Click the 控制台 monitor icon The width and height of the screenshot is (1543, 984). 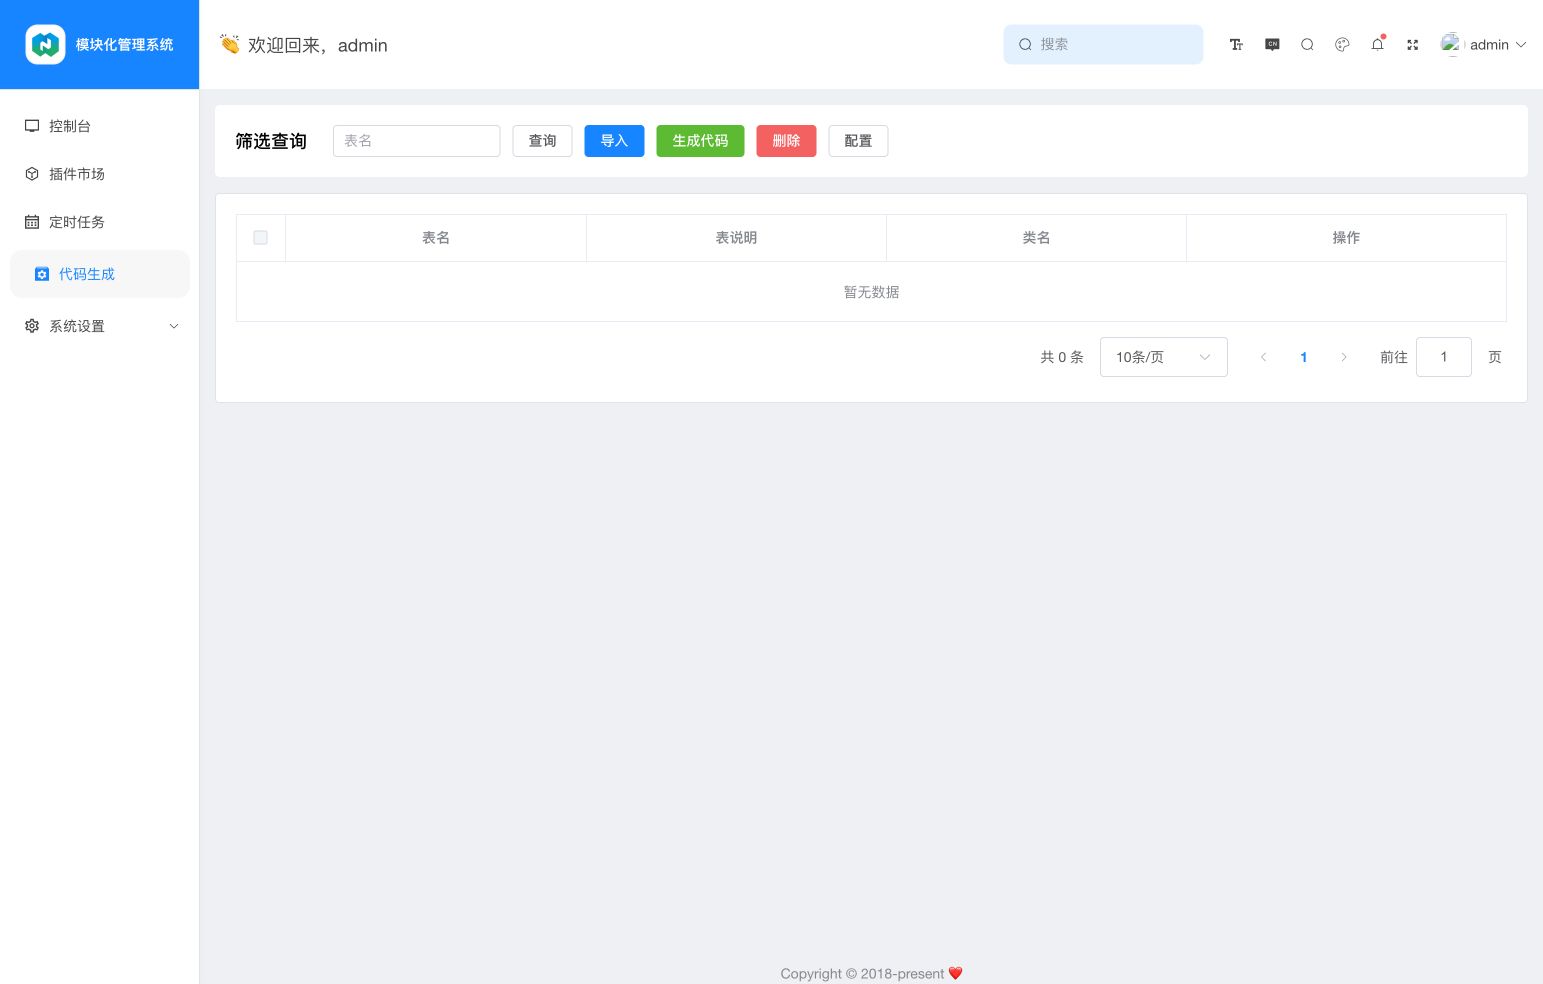pos(32,126)
